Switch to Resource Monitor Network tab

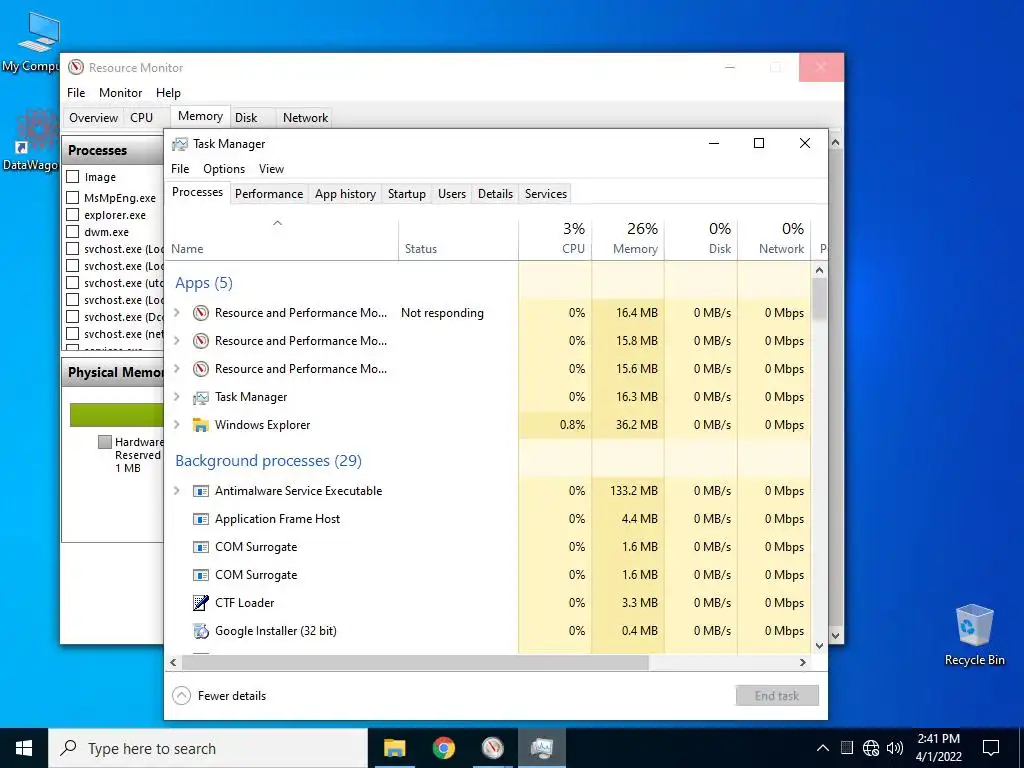(305, 118)
